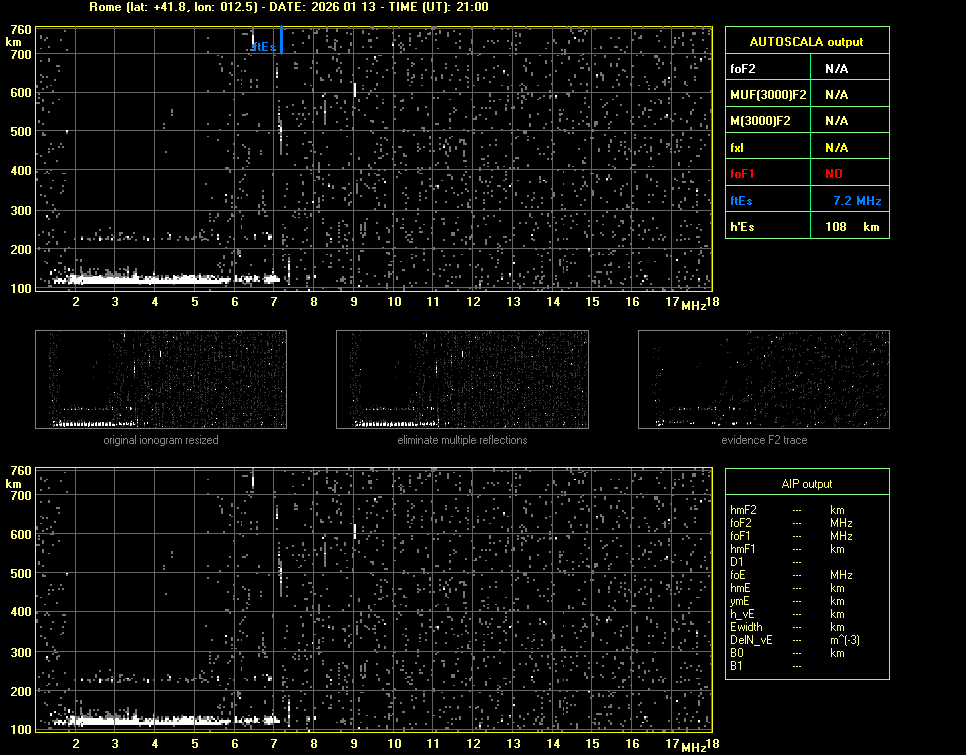Click the MUF(3000)F2 row label
This screenshot has height=755, width=966.
coord(768,95)
